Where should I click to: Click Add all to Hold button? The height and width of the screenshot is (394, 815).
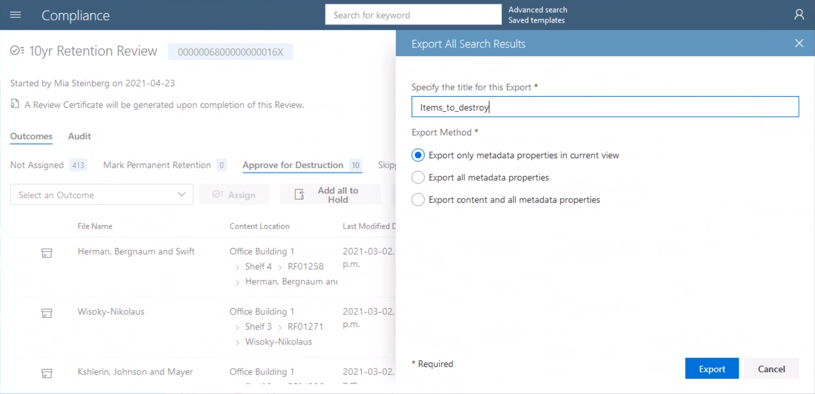coord(330,195)
